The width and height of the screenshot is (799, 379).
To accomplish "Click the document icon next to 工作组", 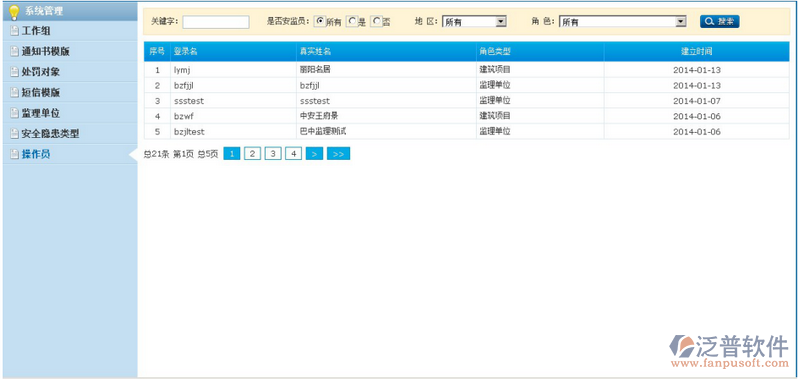I will [14, 31].
